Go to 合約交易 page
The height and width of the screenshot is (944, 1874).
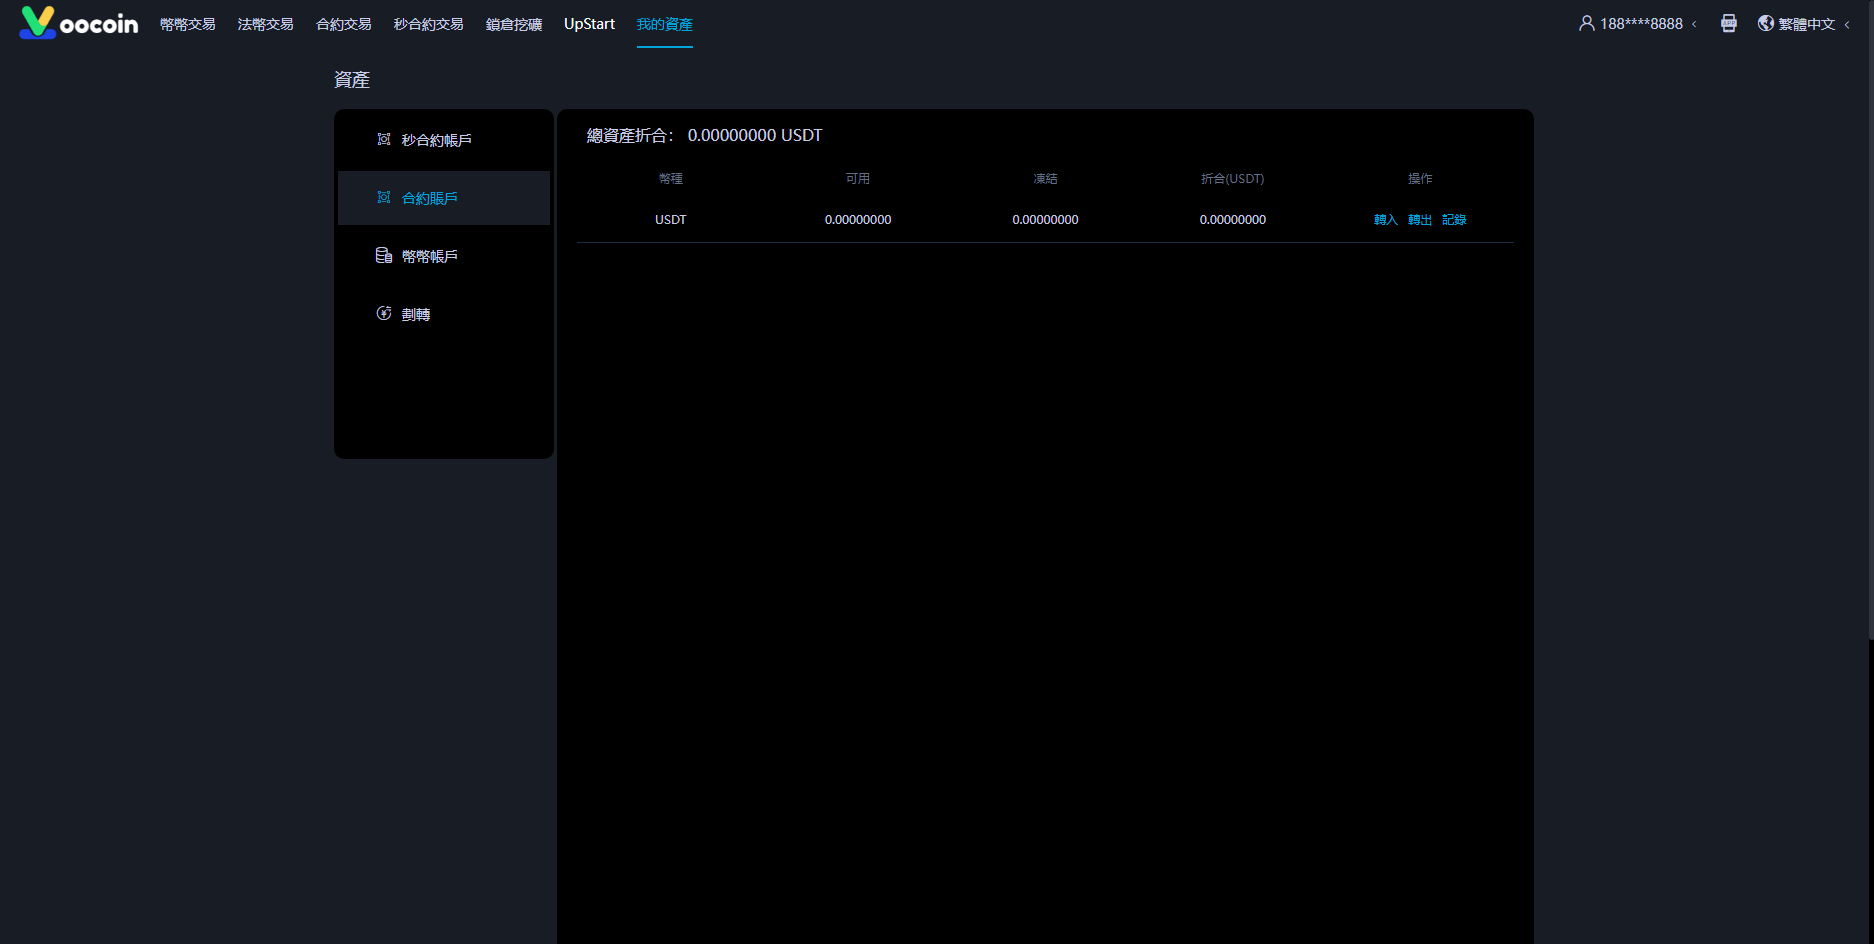click(x=343, y=24)
